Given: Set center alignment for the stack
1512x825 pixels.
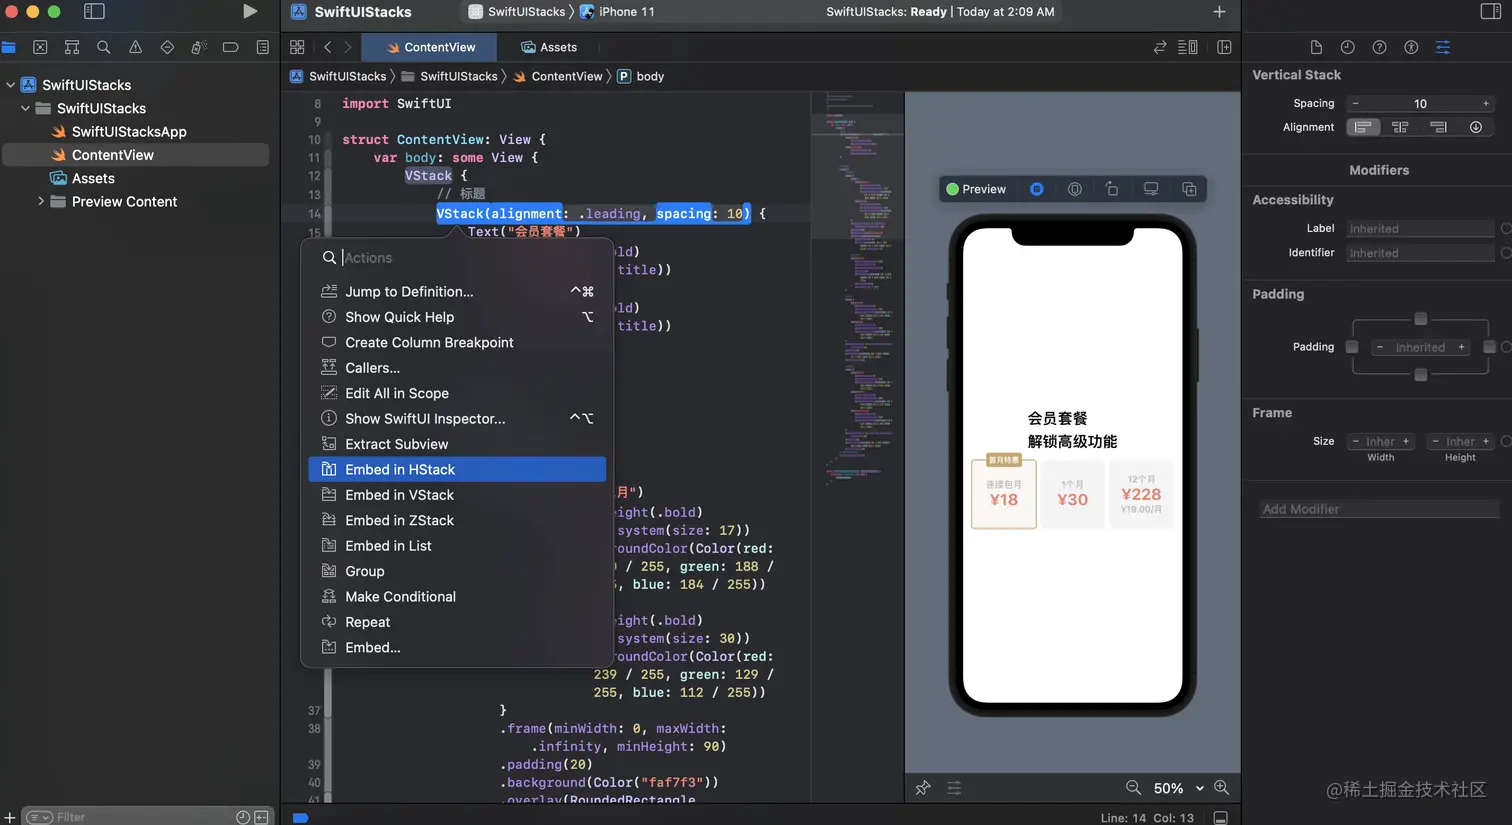Looking at the screenshot, I should [1400, 127].
